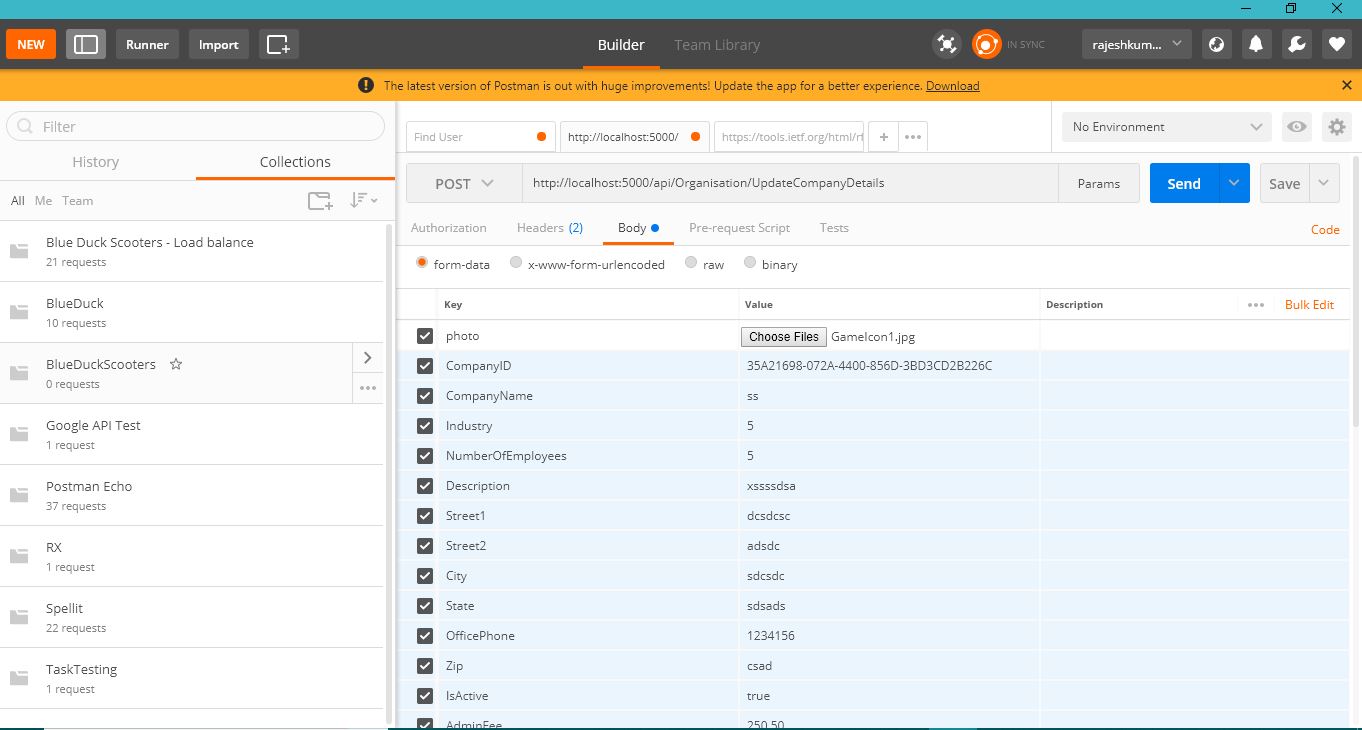Open the Pre-request Script tab
Image resolution: width=1362 pixels, height=730 pixels.
pyautogui.click(x=739, y=228)
